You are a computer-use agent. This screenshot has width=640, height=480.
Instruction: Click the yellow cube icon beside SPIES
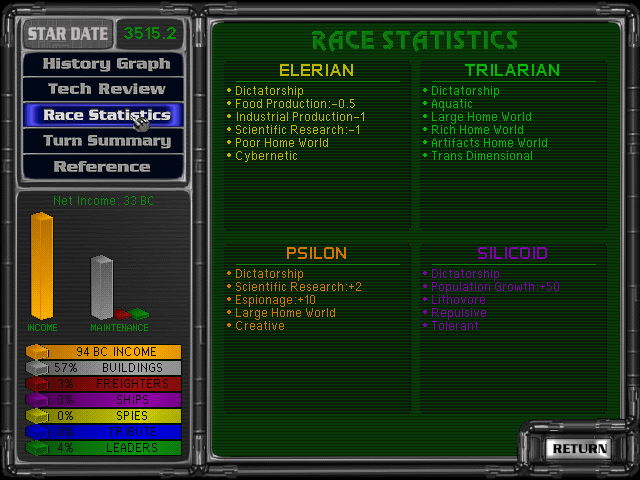point(37,416)
